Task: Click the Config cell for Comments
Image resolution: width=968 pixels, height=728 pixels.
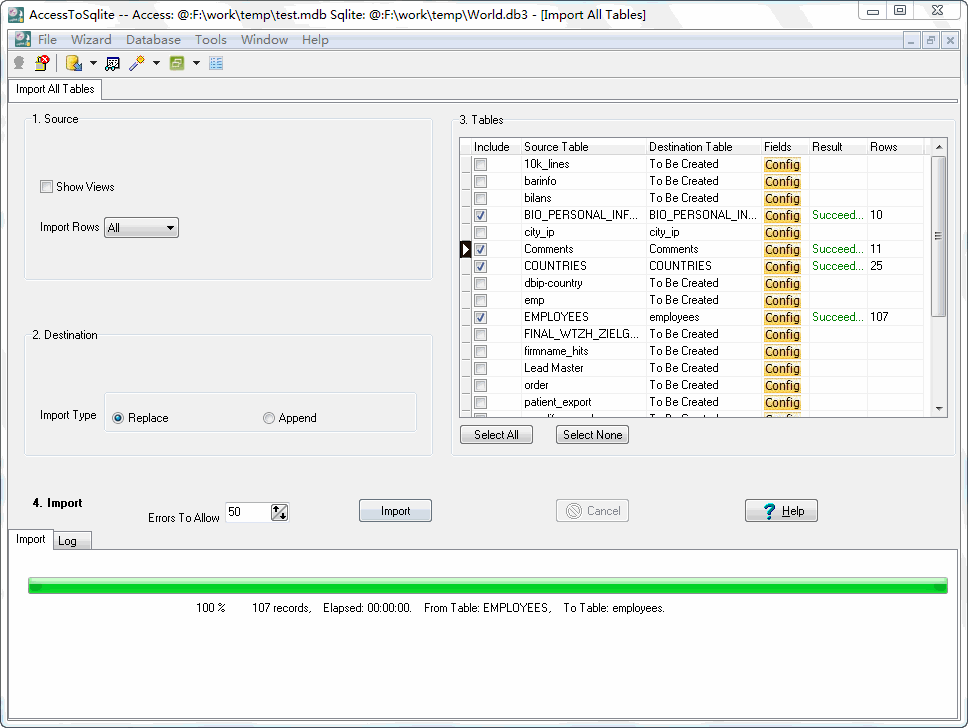Action: tap(782, 249)
